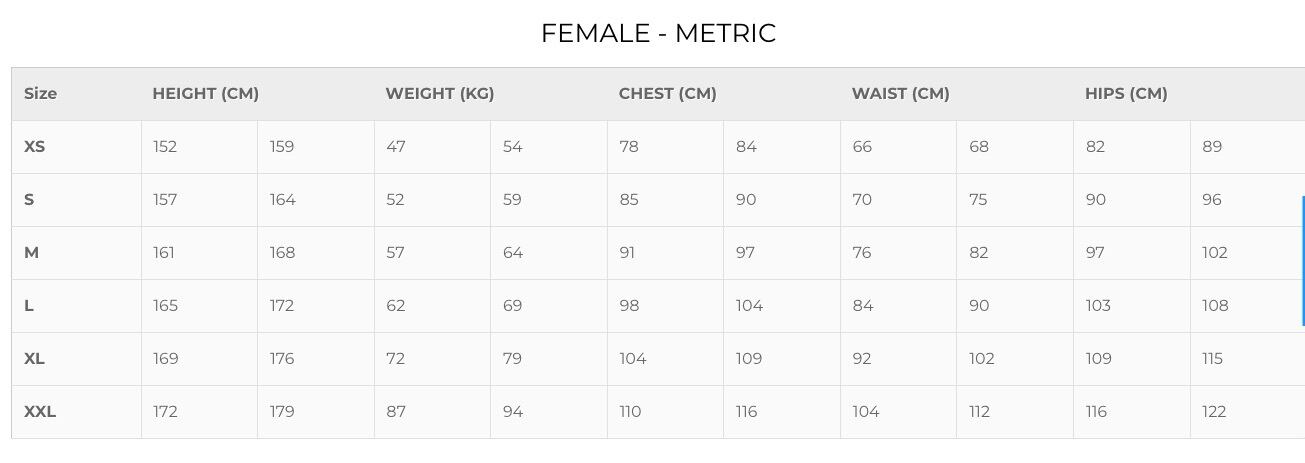Click the CHEST (CM) column header

pos(667,94)
